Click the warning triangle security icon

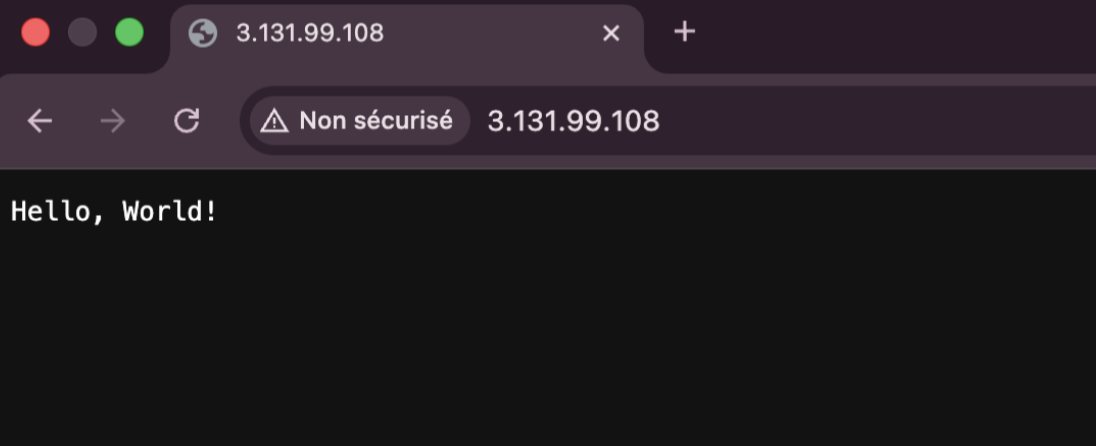(274, 121)
